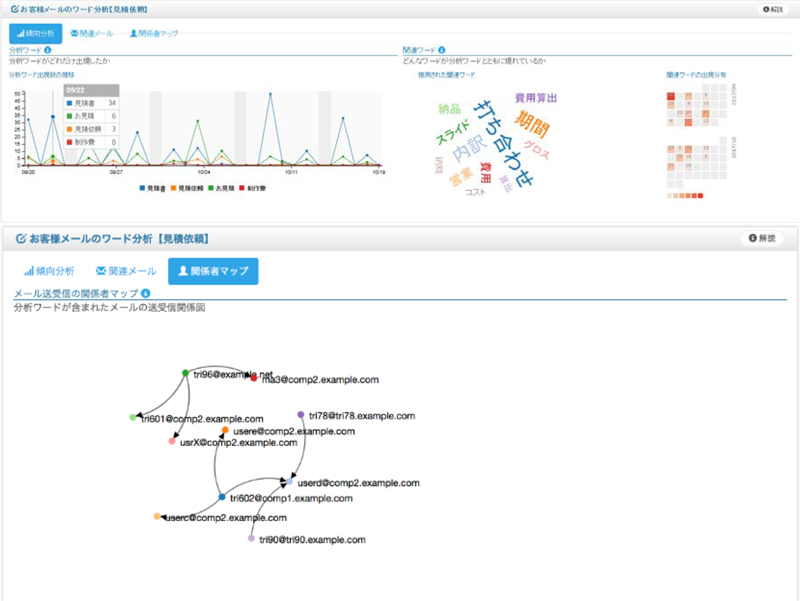Click edit icon beside top panel title
The height and width of the screenshot is (601, 800).
pos(14,9)
